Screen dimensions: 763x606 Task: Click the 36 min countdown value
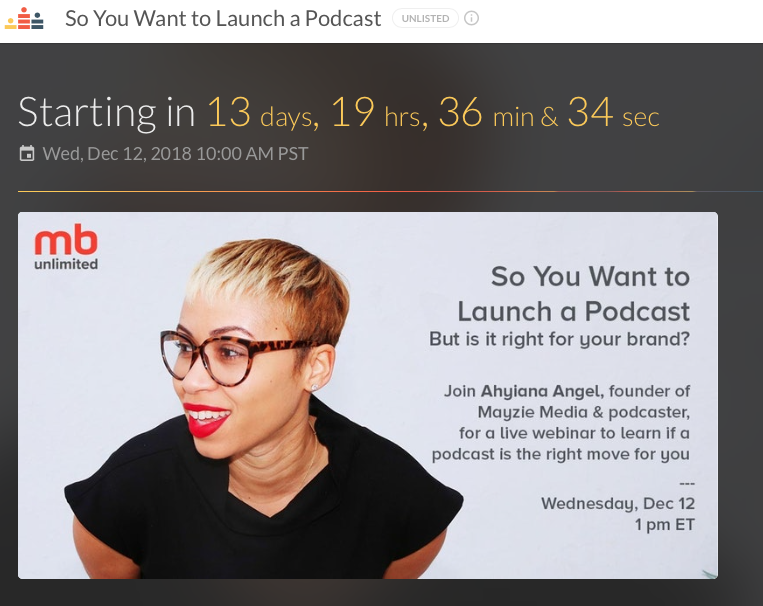(487, 112)
